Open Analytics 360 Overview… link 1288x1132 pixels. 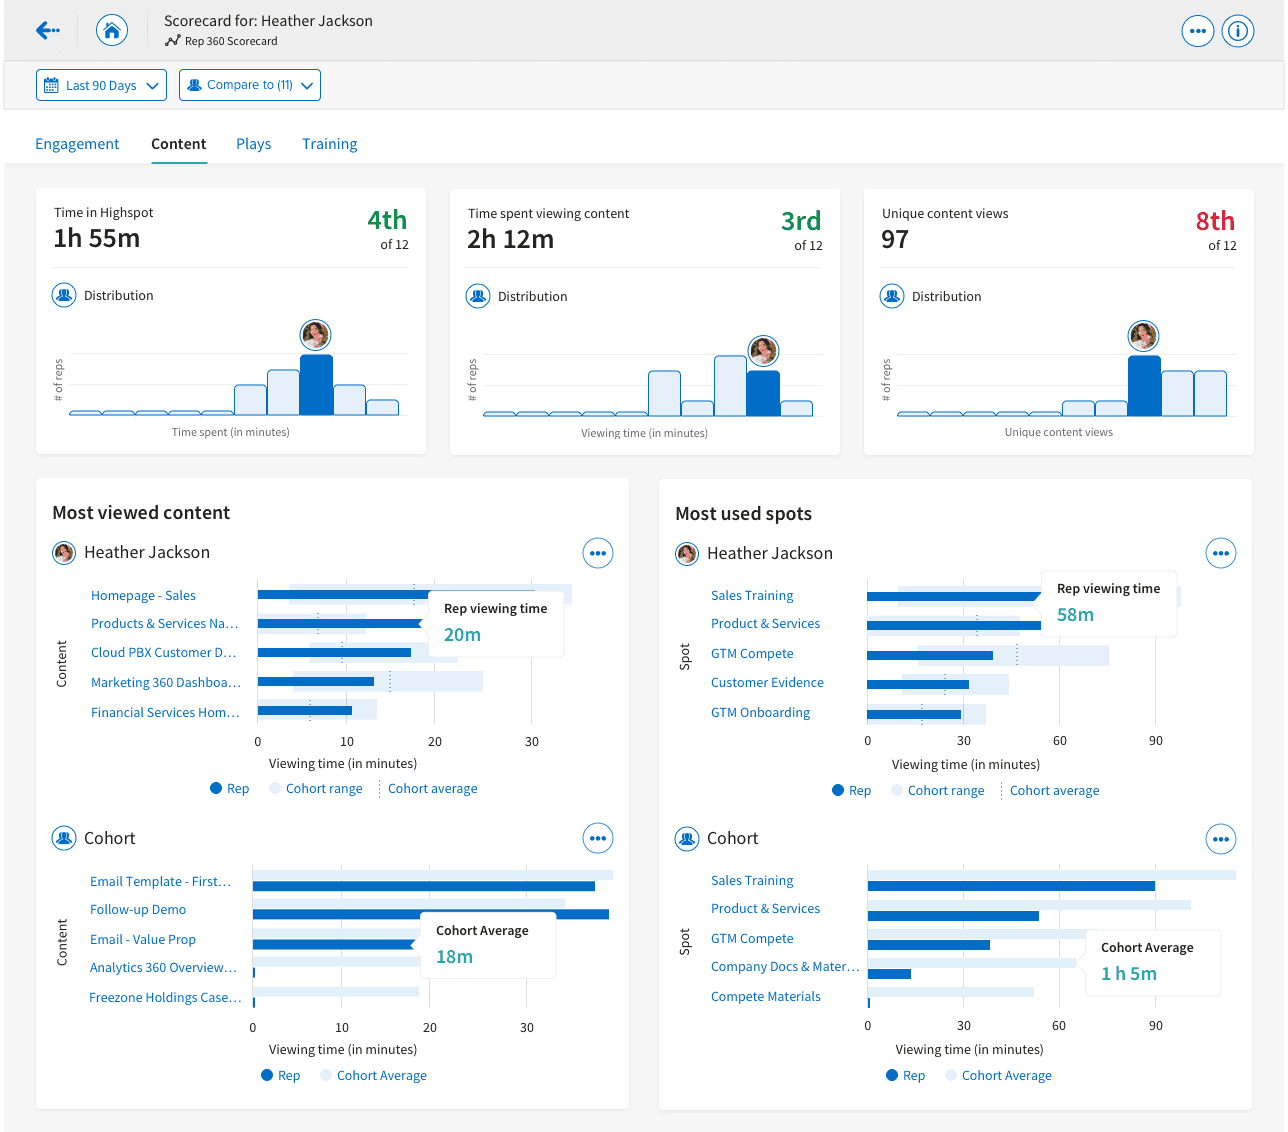coord(164,967)
